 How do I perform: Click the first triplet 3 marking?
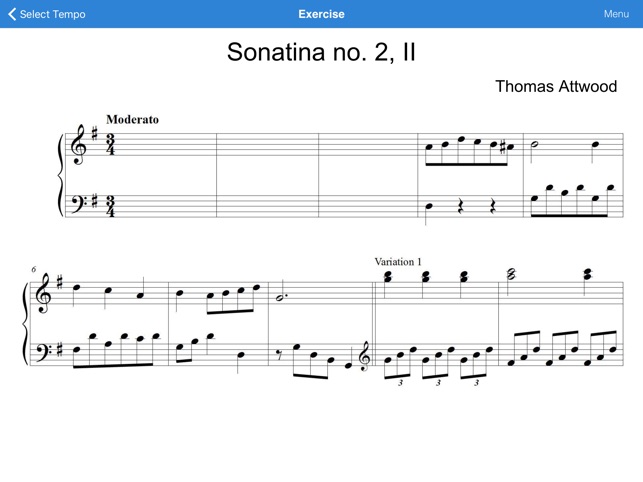point(400,383)
